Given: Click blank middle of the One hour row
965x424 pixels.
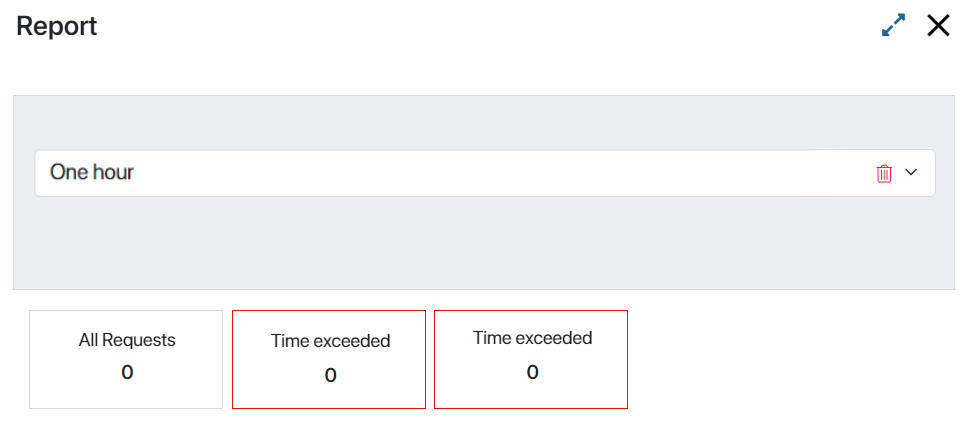Looking at the screenshot, I should 492,173.
